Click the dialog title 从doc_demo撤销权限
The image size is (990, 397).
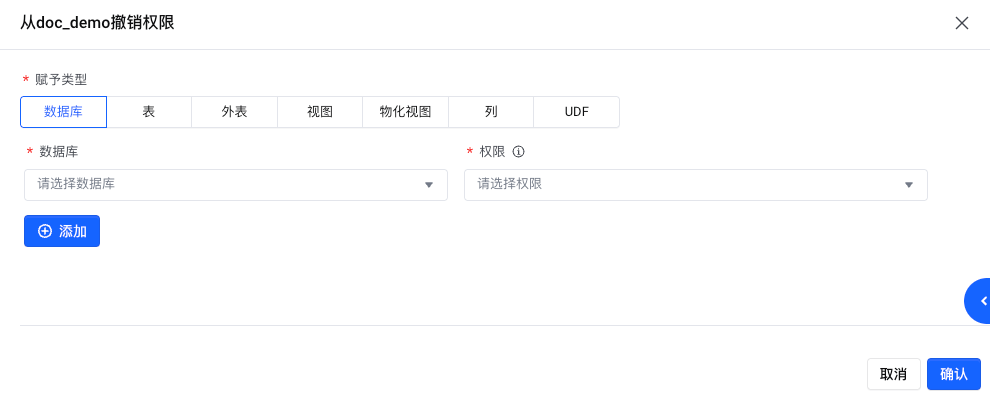coord(97,23)
